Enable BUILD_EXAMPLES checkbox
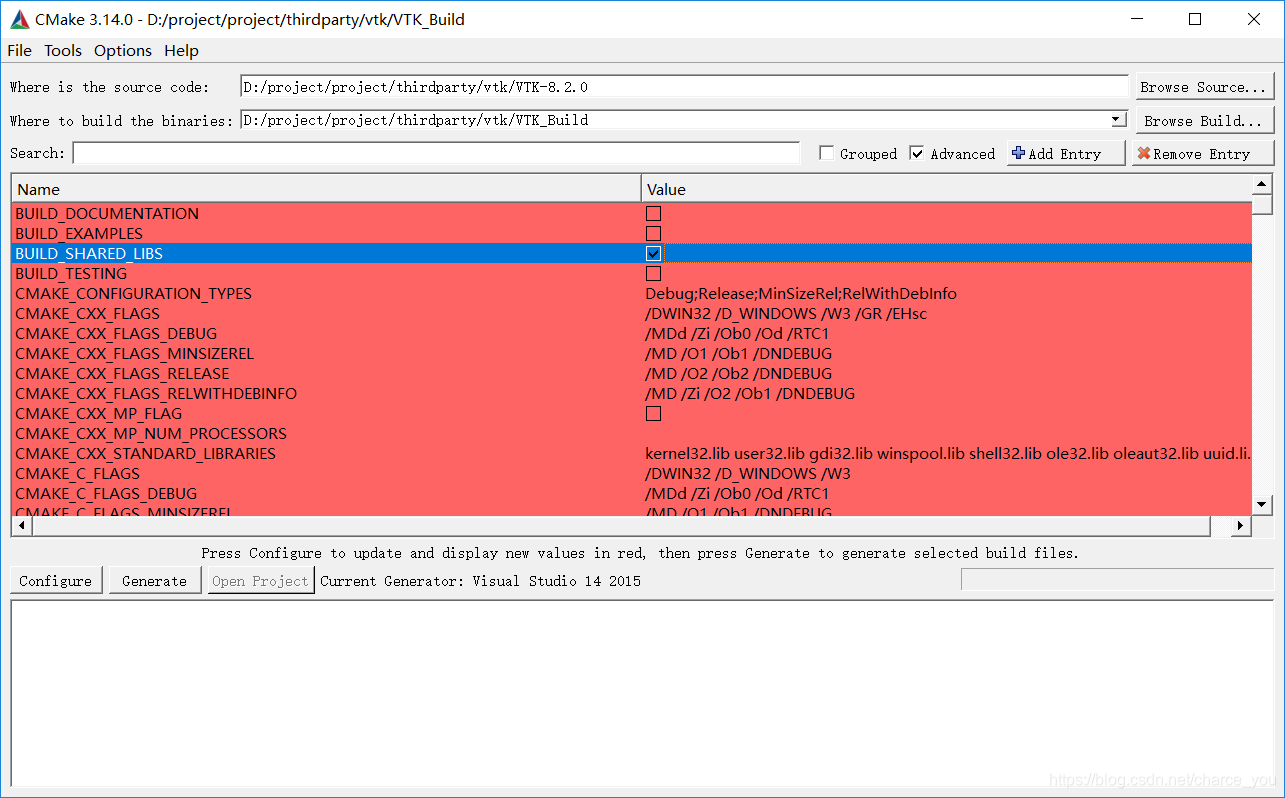 tap(653, 233)
